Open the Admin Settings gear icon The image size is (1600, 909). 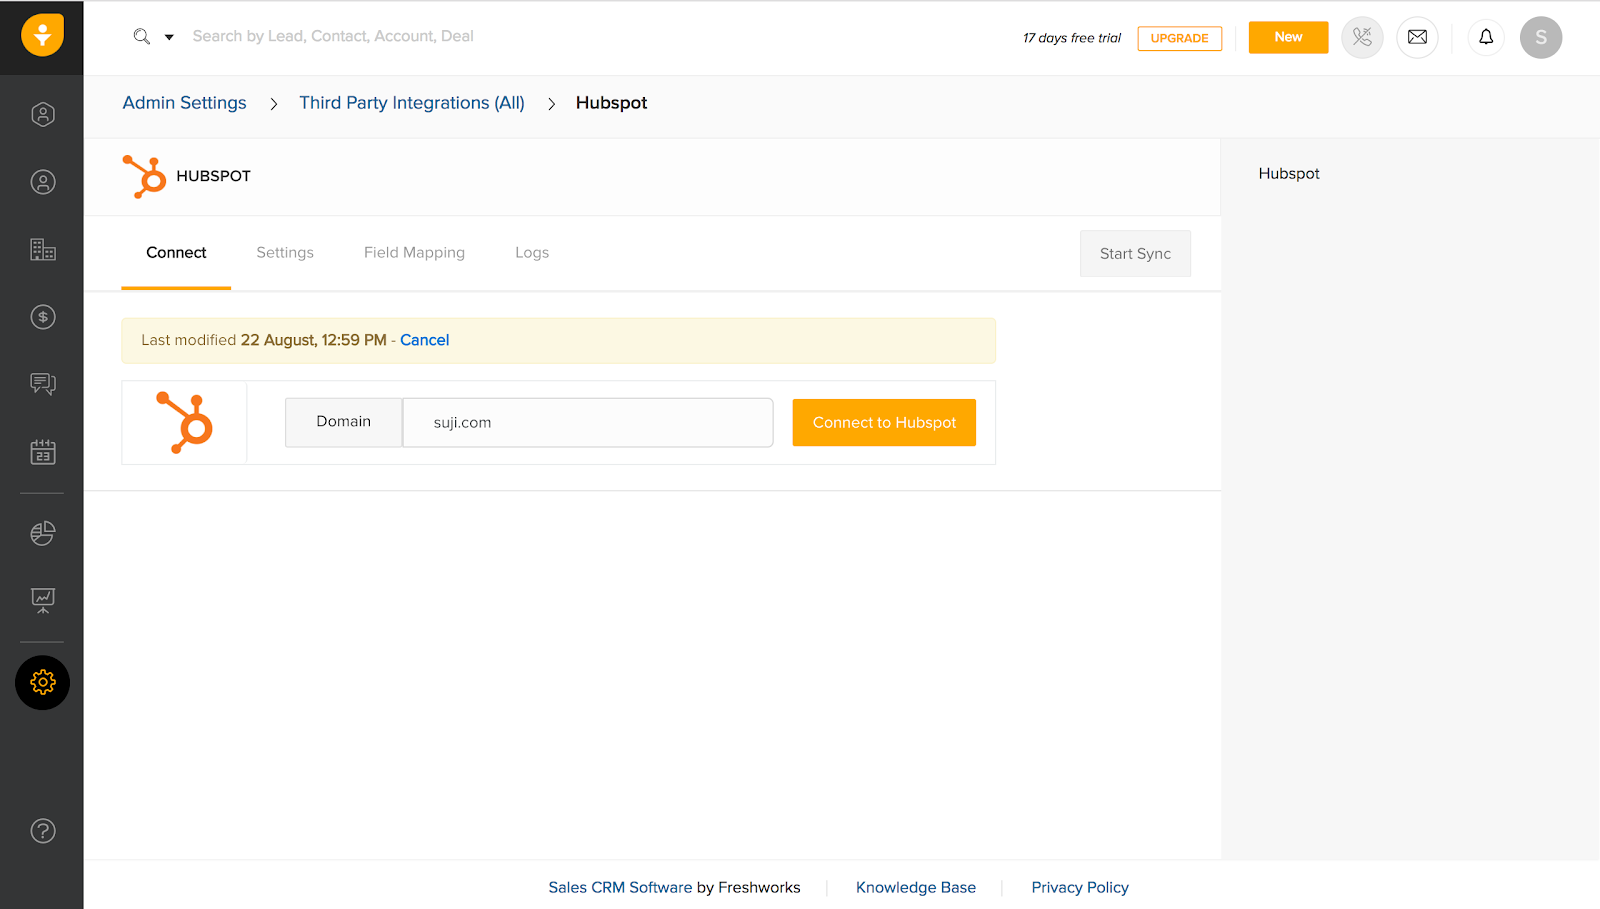43,682
